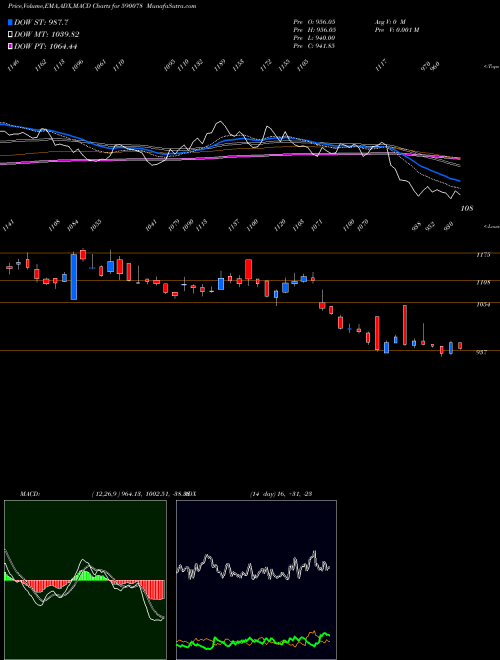Click the 937 price level label
This screenshot has height=660, width=500.
point(481,353)
